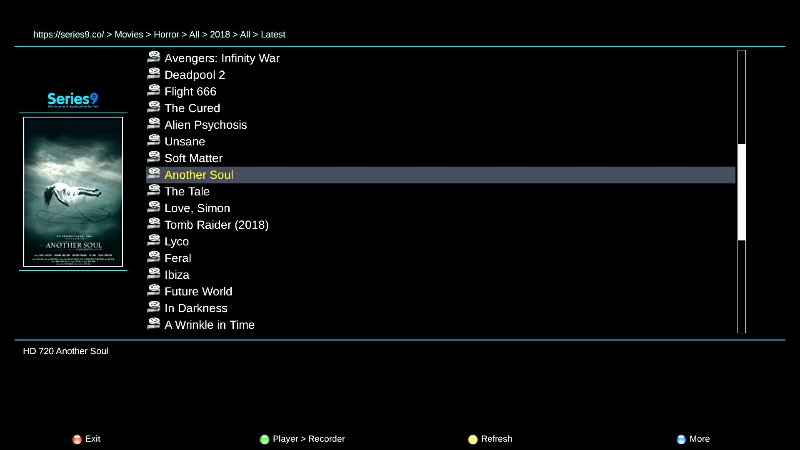Go to Horror in the breadcrumb
Image resolution: width=800 pixels, height=450 pixels.
pyautogui.click(x=166, y=35)
